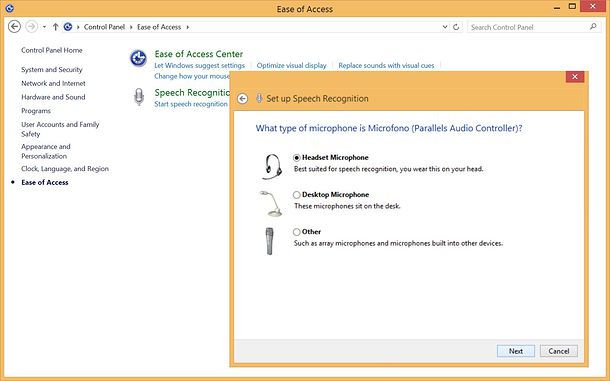
Task: Cancel the Speech Recognition setup
Action: coord(559,351)
